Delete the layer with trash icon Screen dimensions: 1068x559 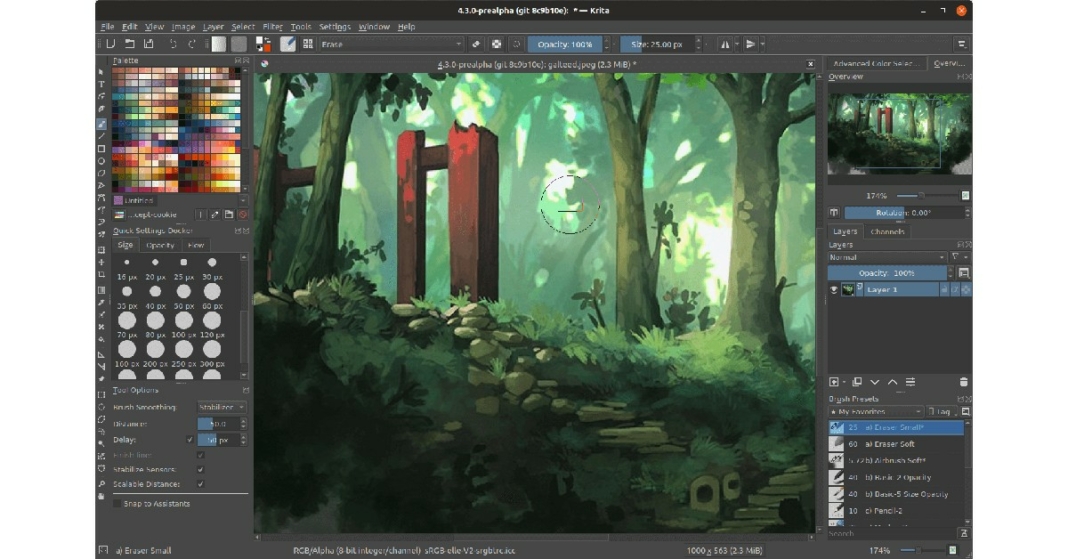click(963, 383)
